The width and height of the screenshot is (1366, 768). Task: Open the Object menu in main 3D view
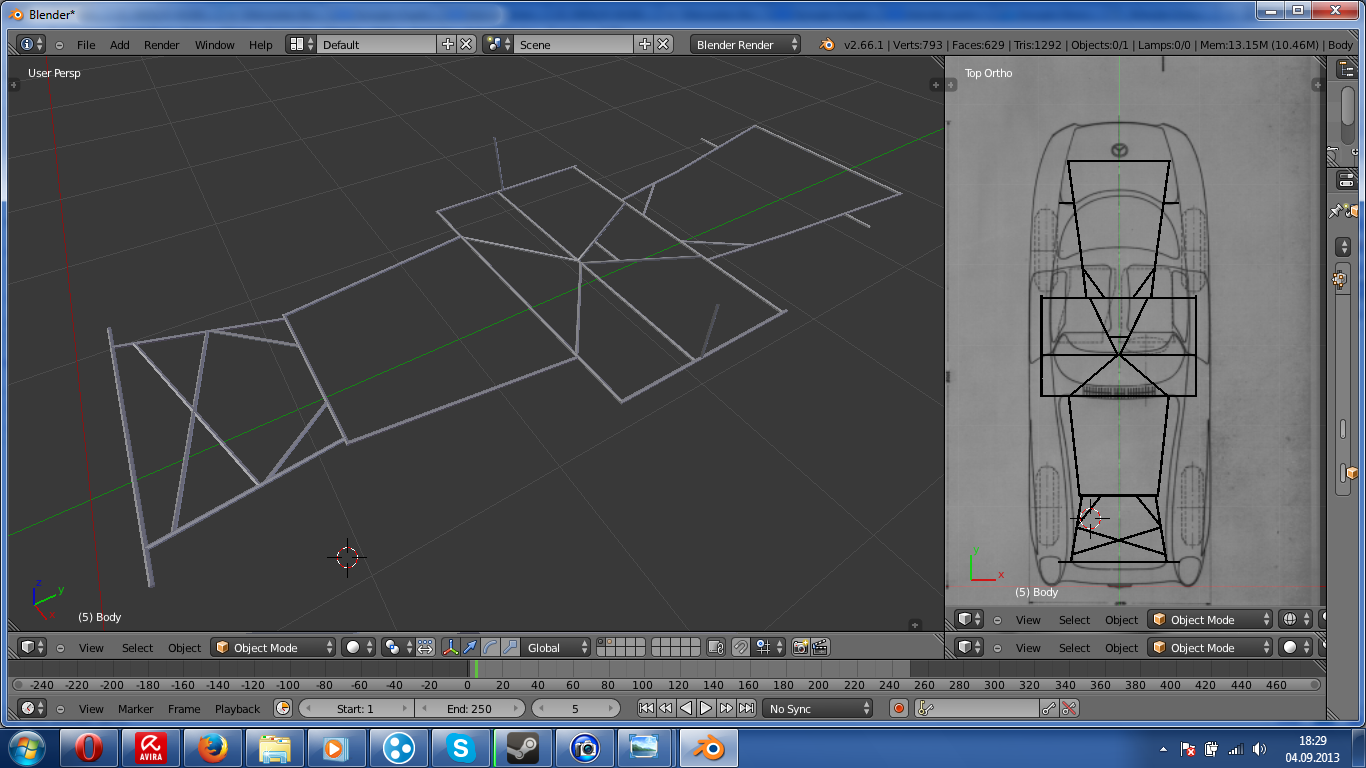click(x=184, y=648)
